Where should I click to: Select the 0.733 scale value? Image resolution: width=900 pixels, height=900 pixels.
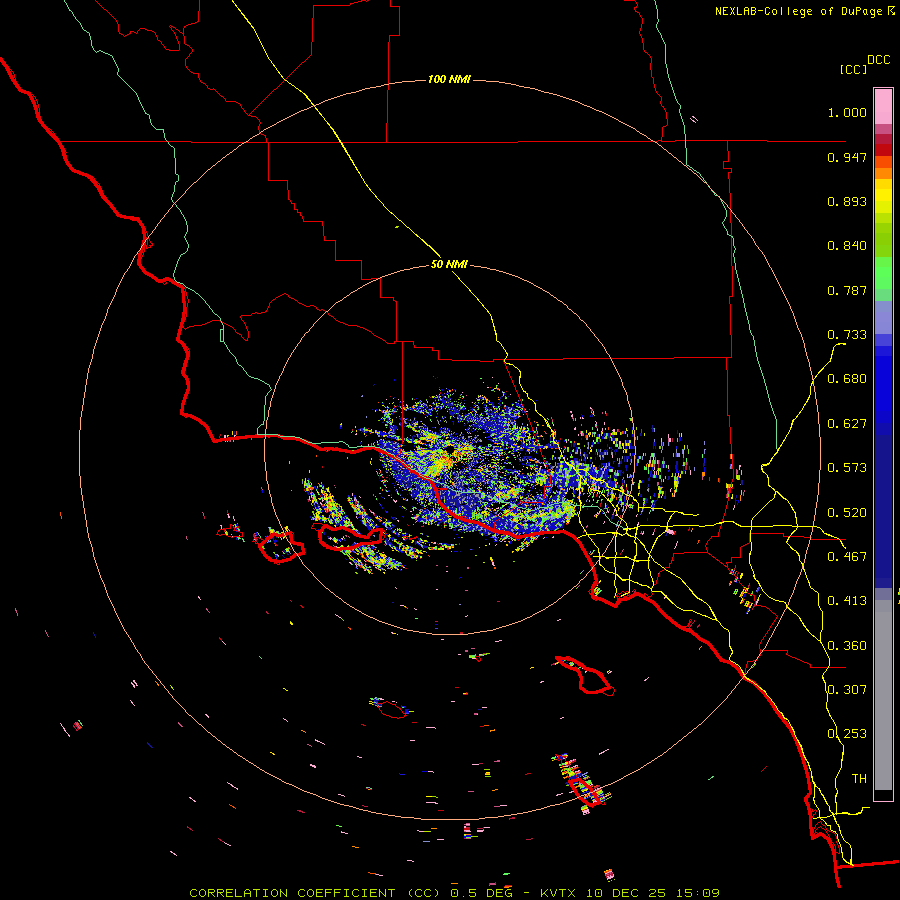847,335
